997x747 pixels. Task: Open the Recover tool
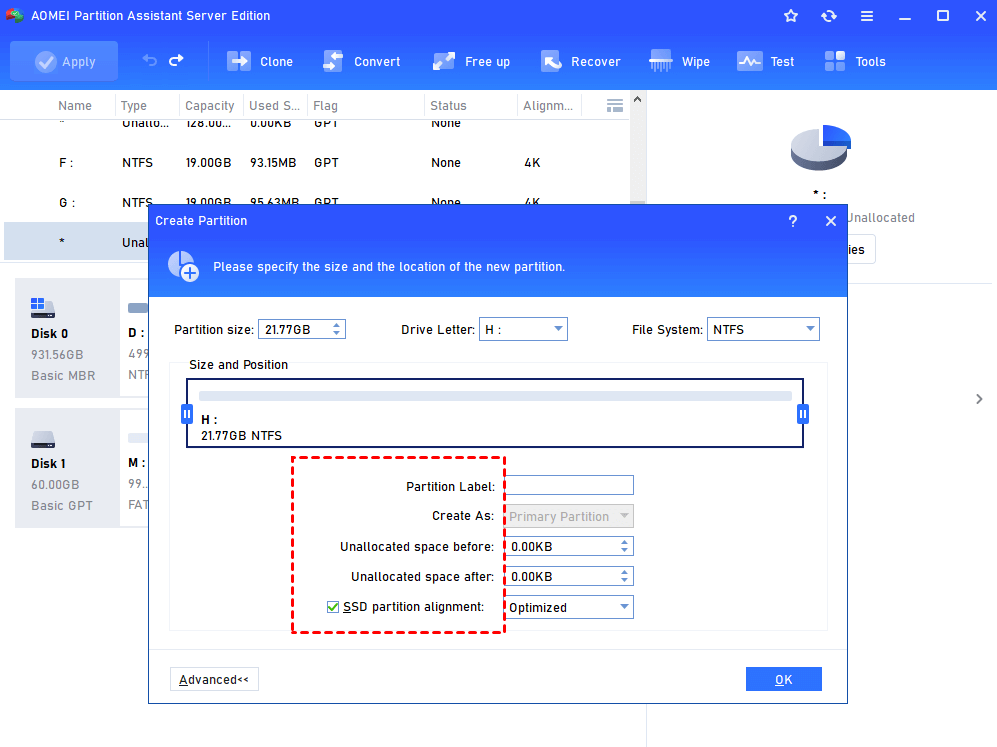[580, 62]
